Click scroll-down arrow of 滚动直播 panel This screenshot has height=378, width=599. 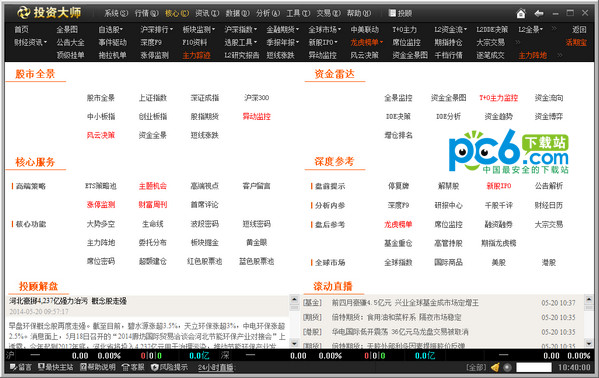tap(588, 343)
